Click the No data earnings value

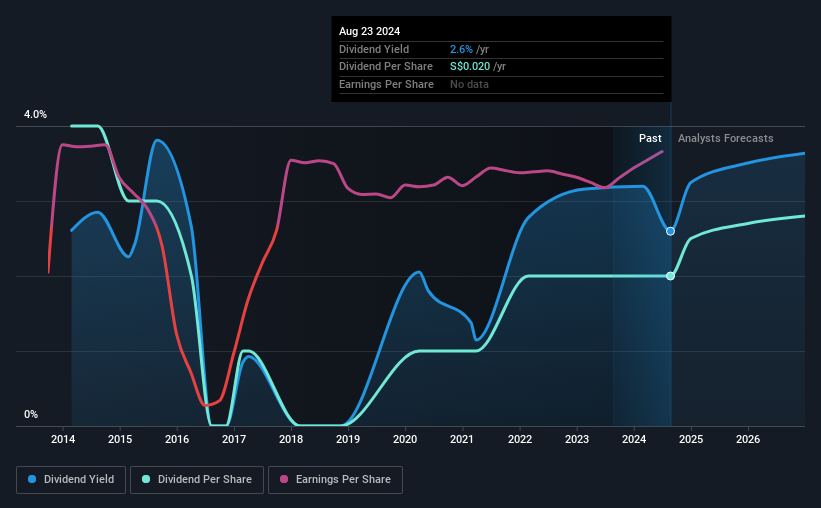pos(470,84)
